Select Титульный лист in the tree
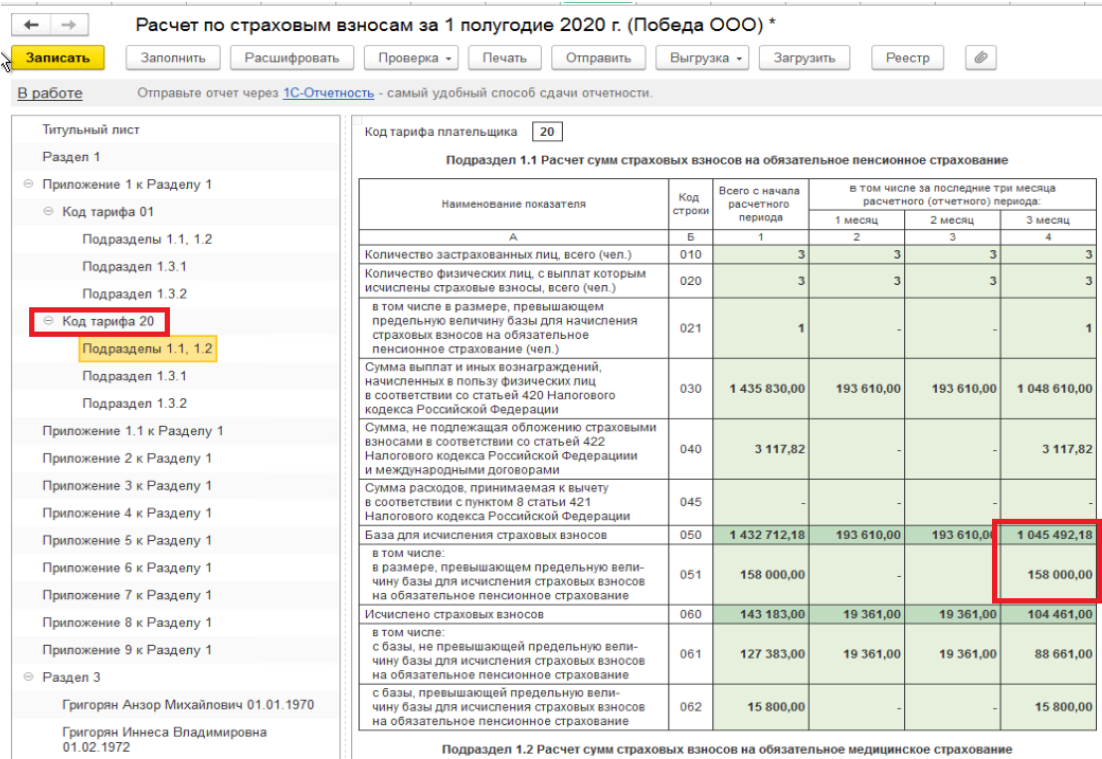1102x759 pixels. 91,129
